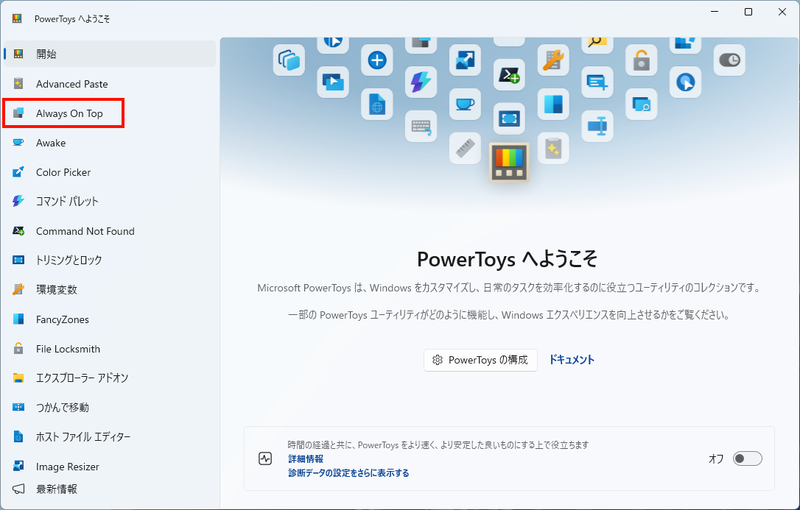Screen dimensions: 800x510
Task: Open the ドキュメント link
Action: click(x=571, y=360)
